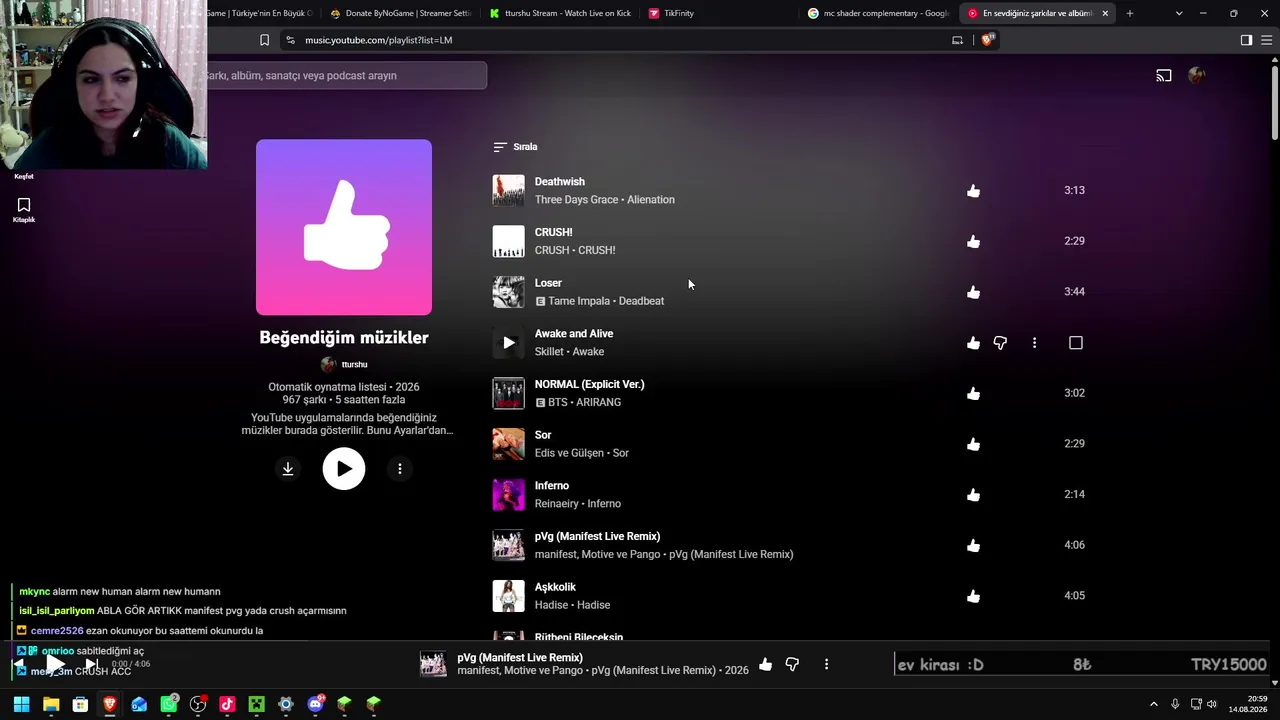Open File Explorer from the taskbar

(51, 704)
